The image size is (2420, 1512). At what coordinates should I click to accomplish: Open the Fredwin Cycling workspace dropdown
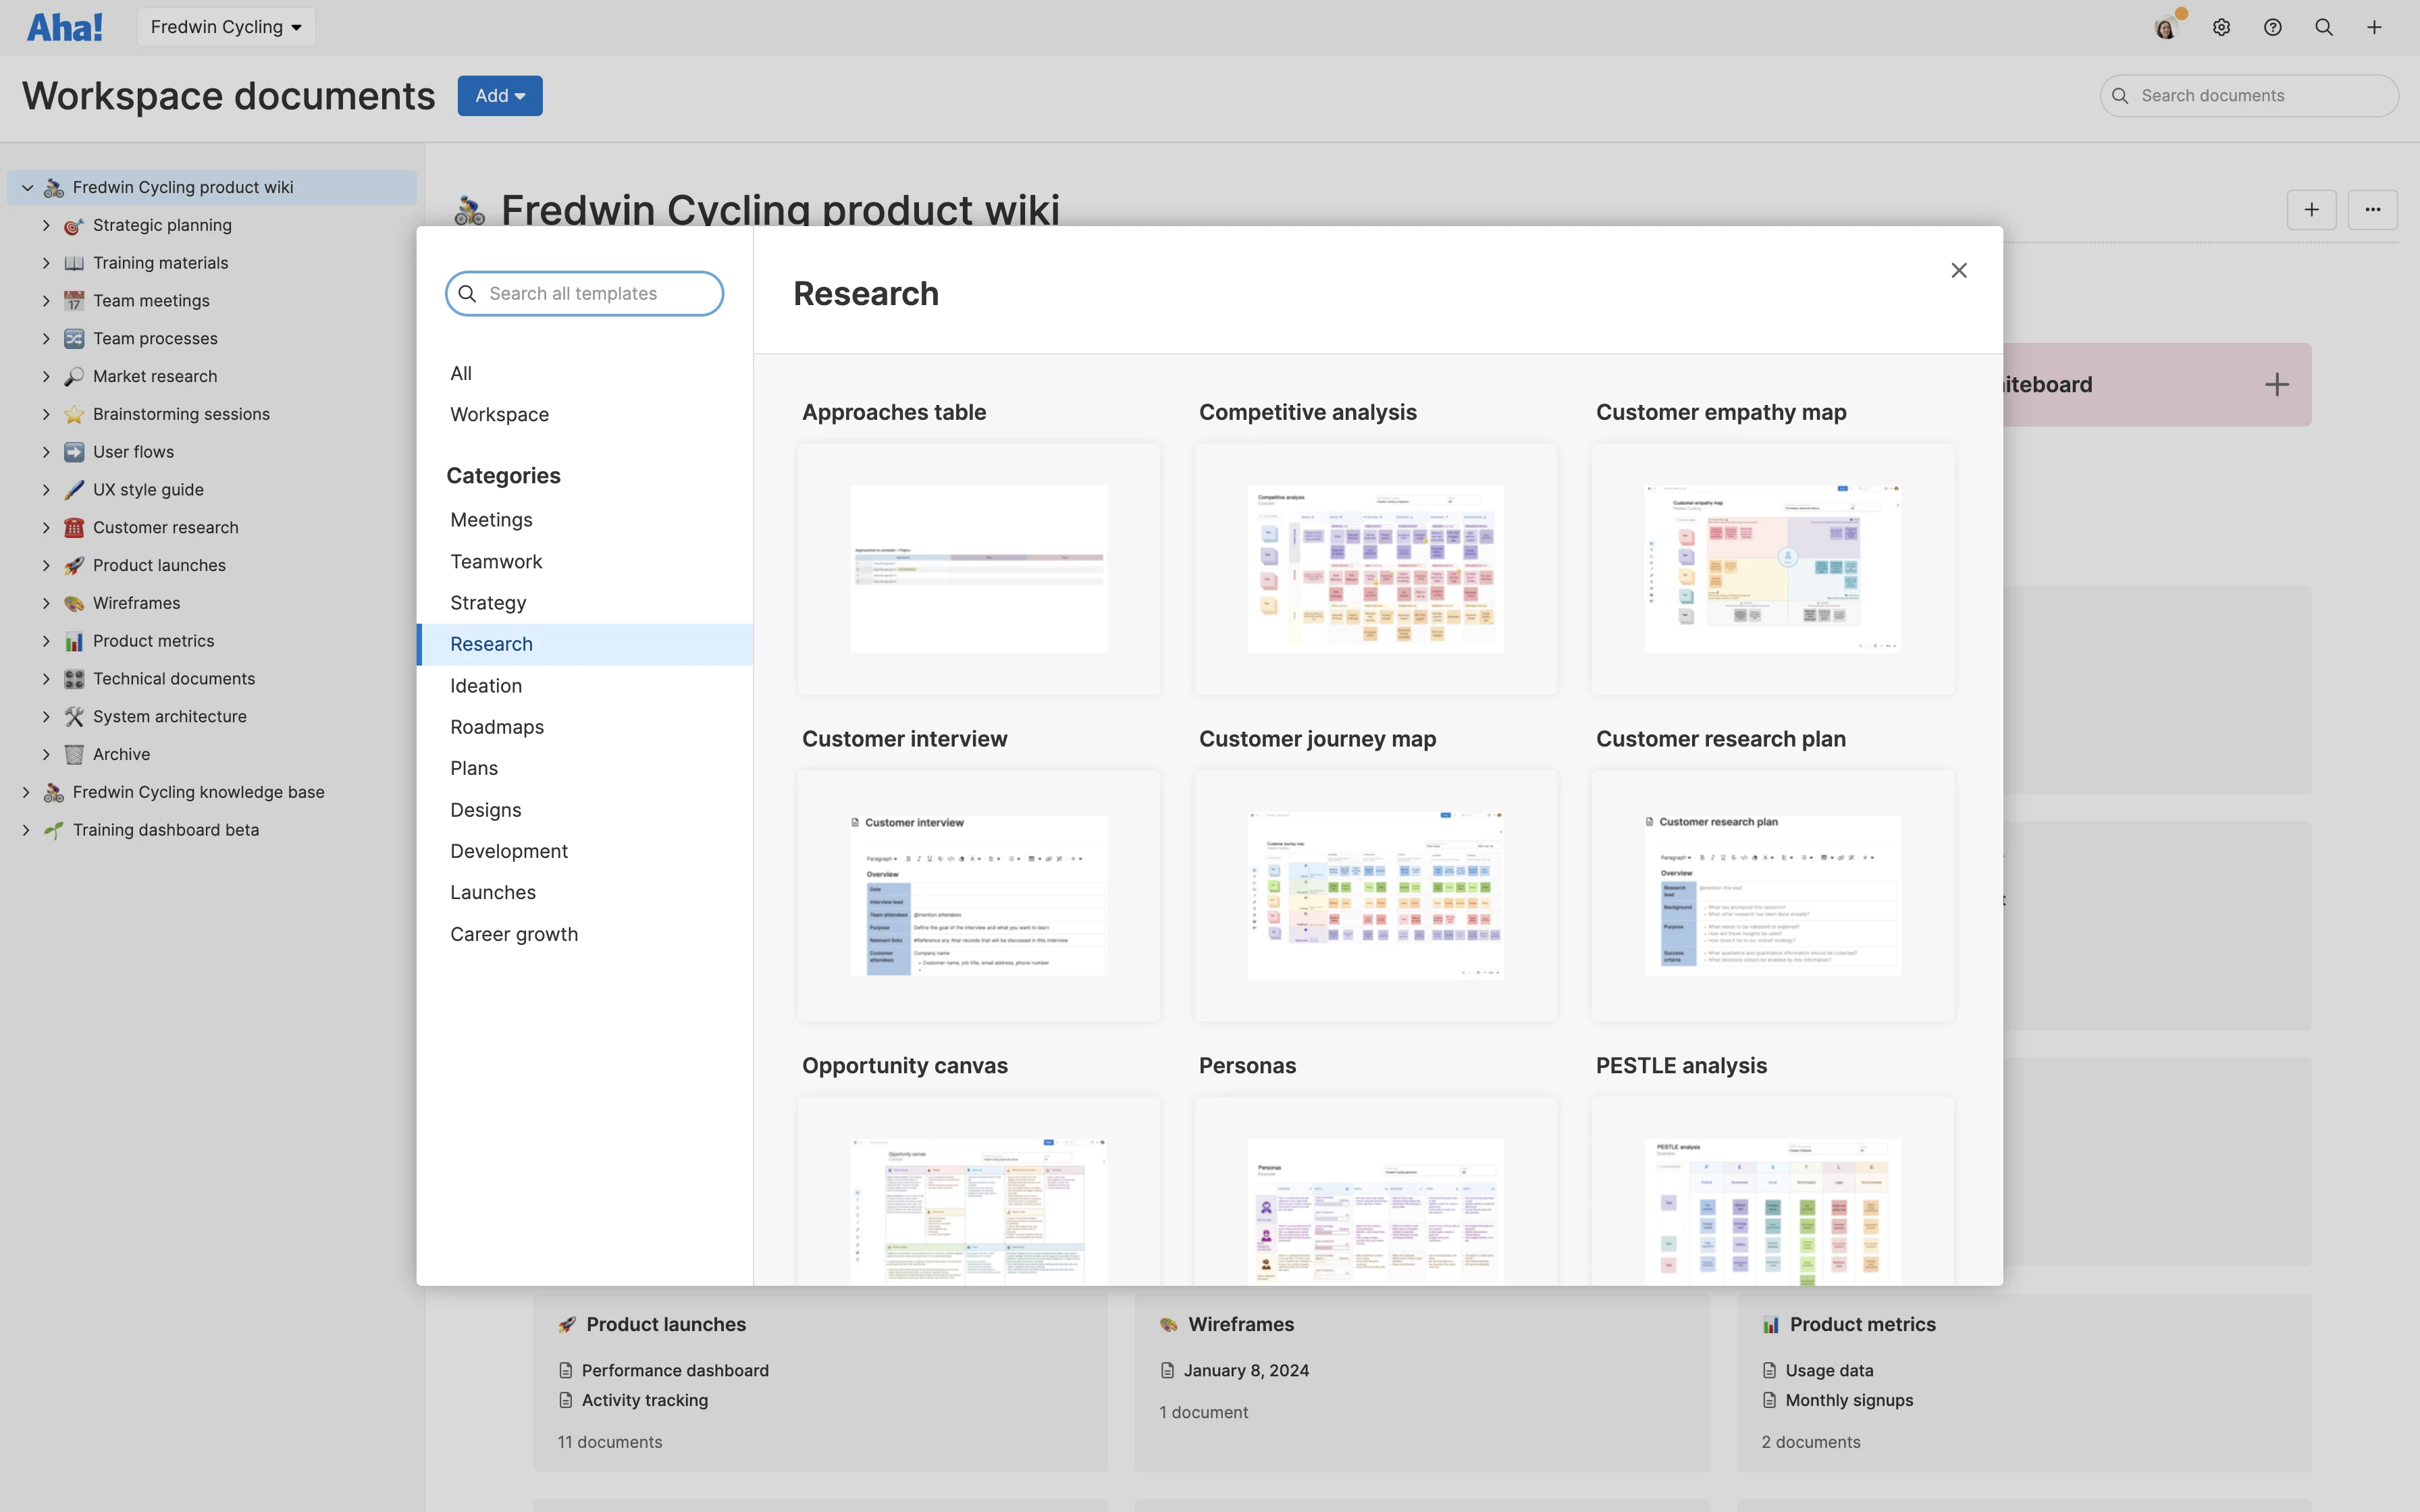tap(225, 26)
